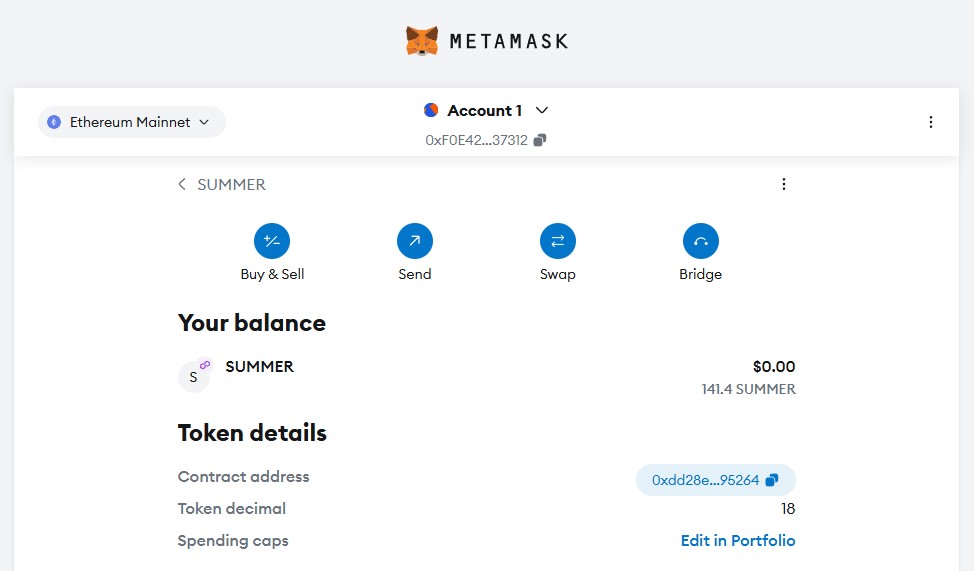The width and height of the screenshot is (974, 571).
Task: Open SUMMER token options three-dot menu
Action: [x=783, y=184]
